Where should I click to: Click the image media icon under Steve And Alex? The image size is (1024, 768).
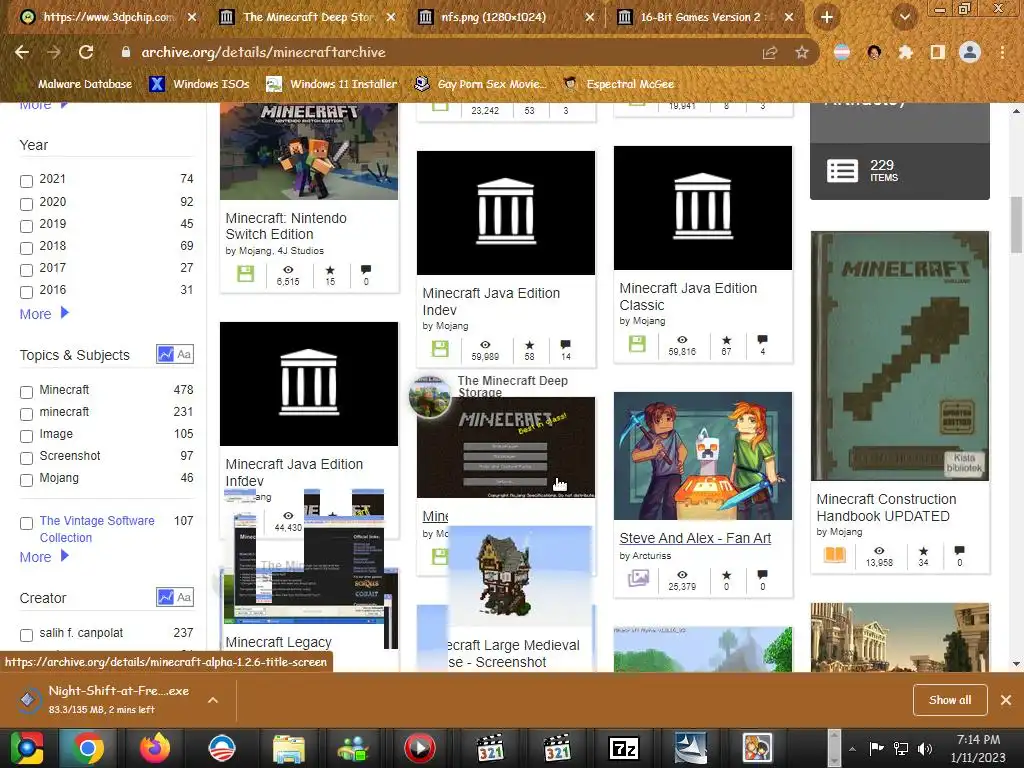tap(638, 577)
